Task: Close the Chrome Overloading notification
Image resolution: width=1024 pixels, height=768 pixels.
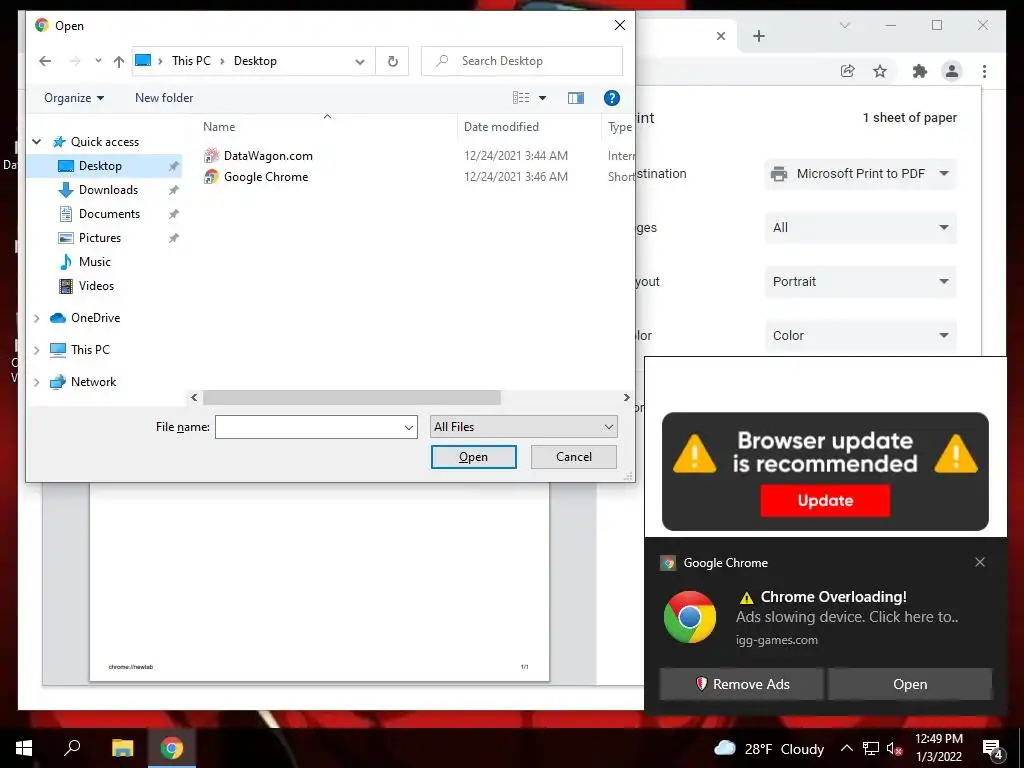Action: [980, 562]
